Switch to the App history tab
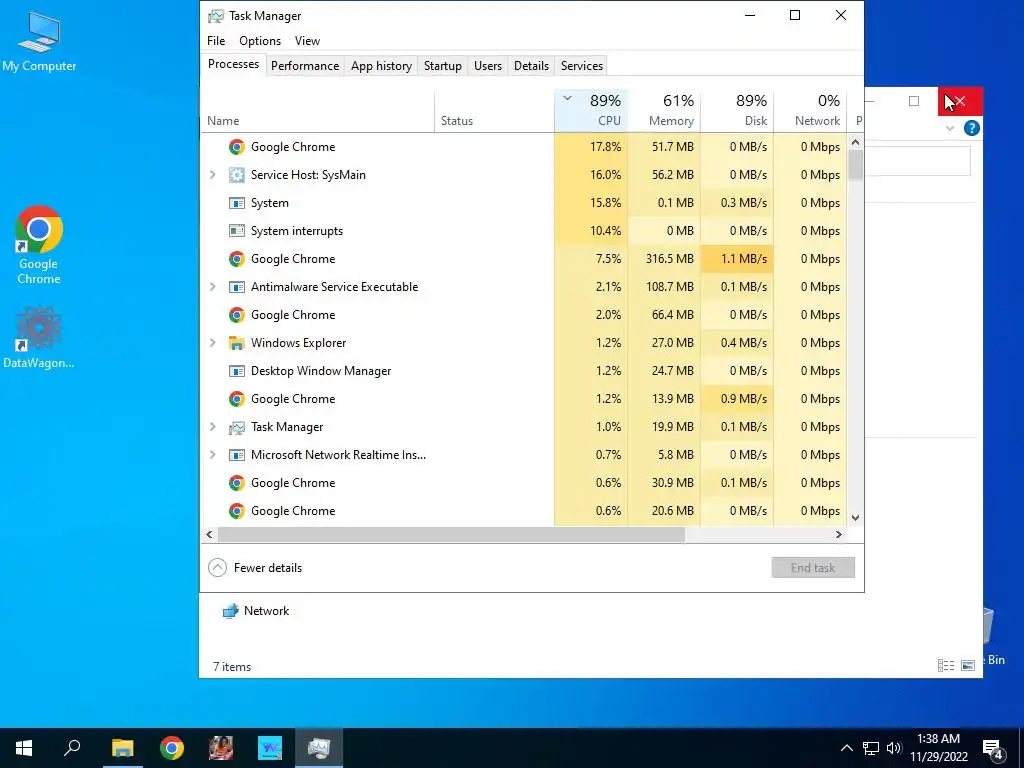Image resolution: width=1024 pixels, height=768 pixels. 381,66
